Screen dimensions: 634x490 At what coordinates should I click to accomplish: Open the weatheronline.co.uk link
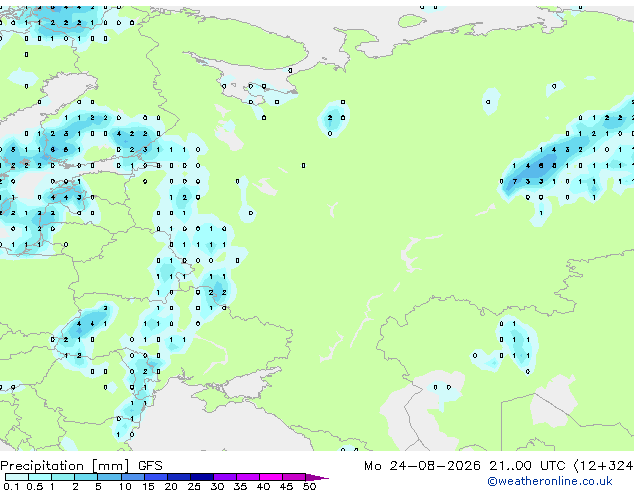[x=550, y=481]
